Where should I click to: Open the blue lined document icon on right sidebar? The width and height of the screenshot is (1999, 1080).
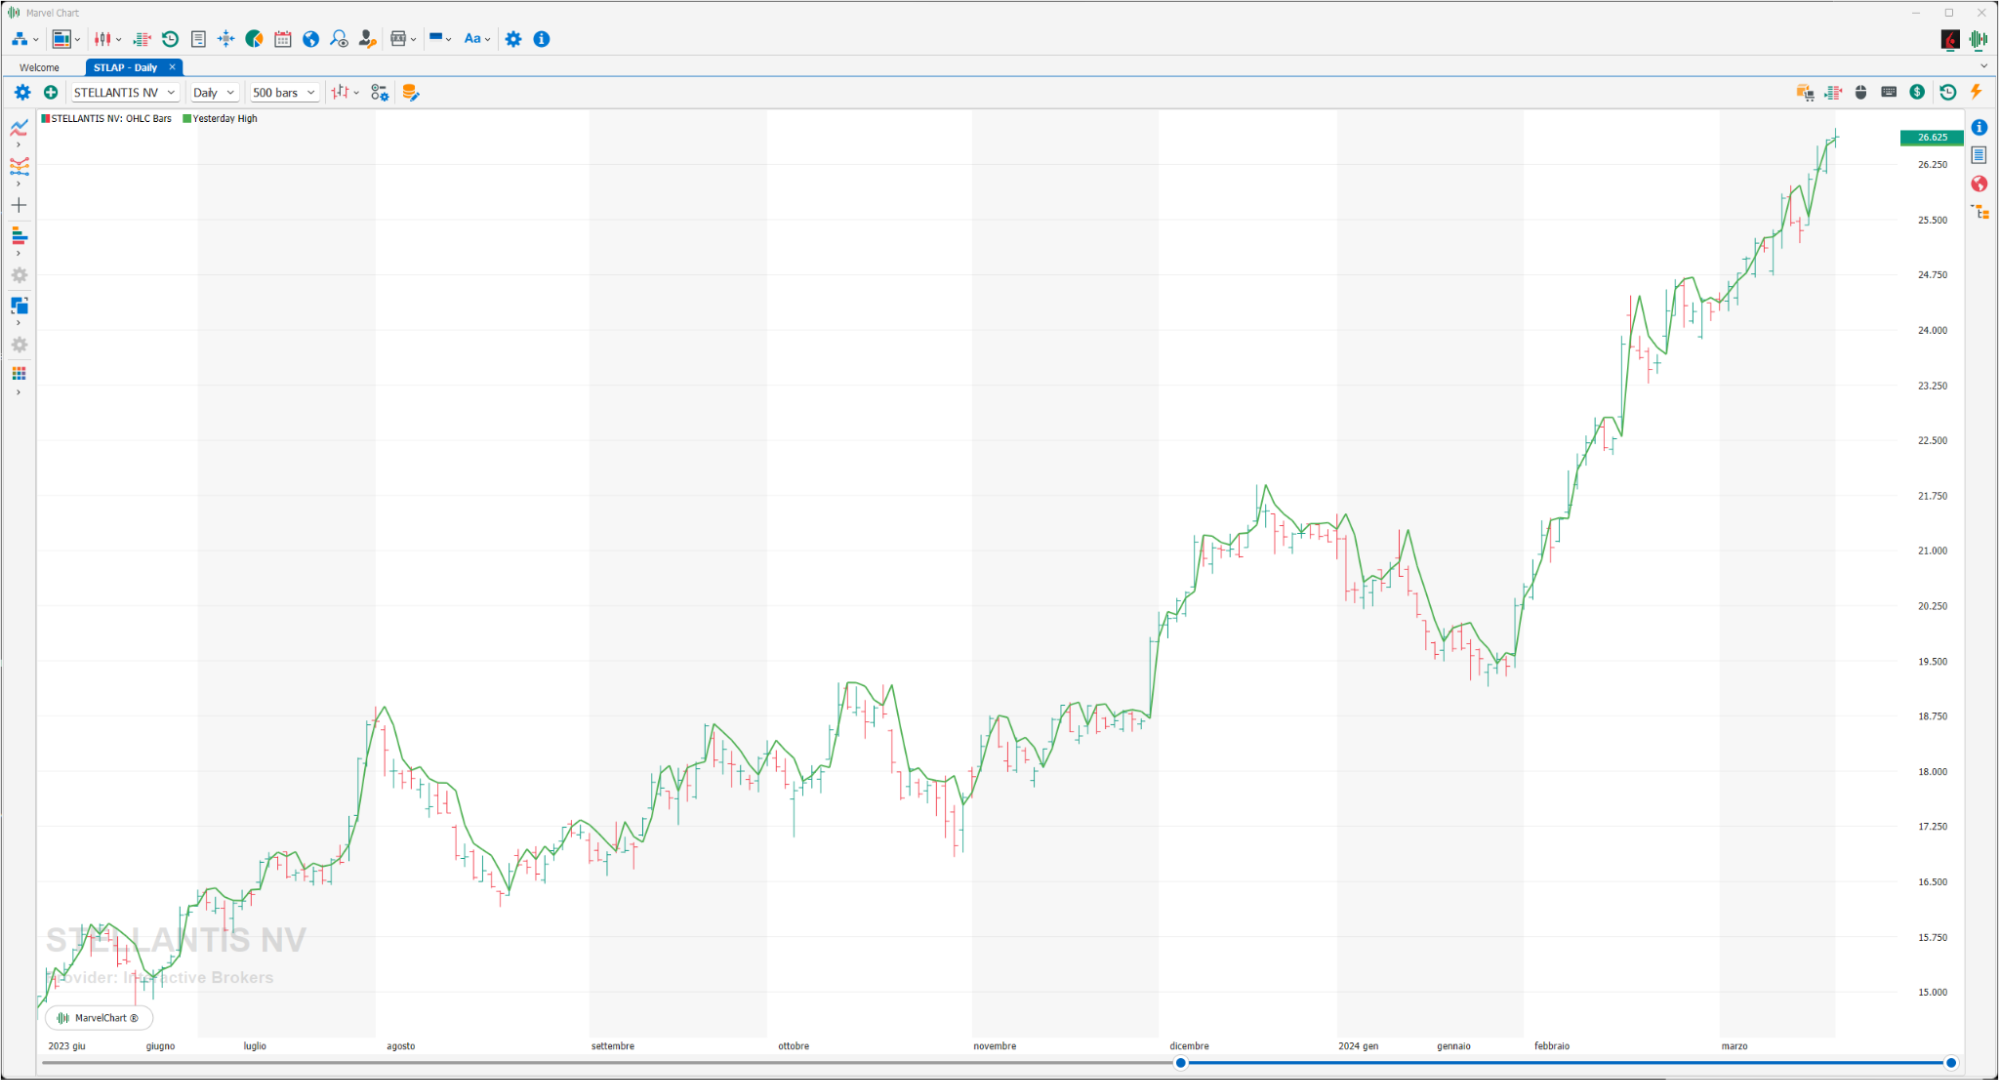click(x=1979, y=155)
